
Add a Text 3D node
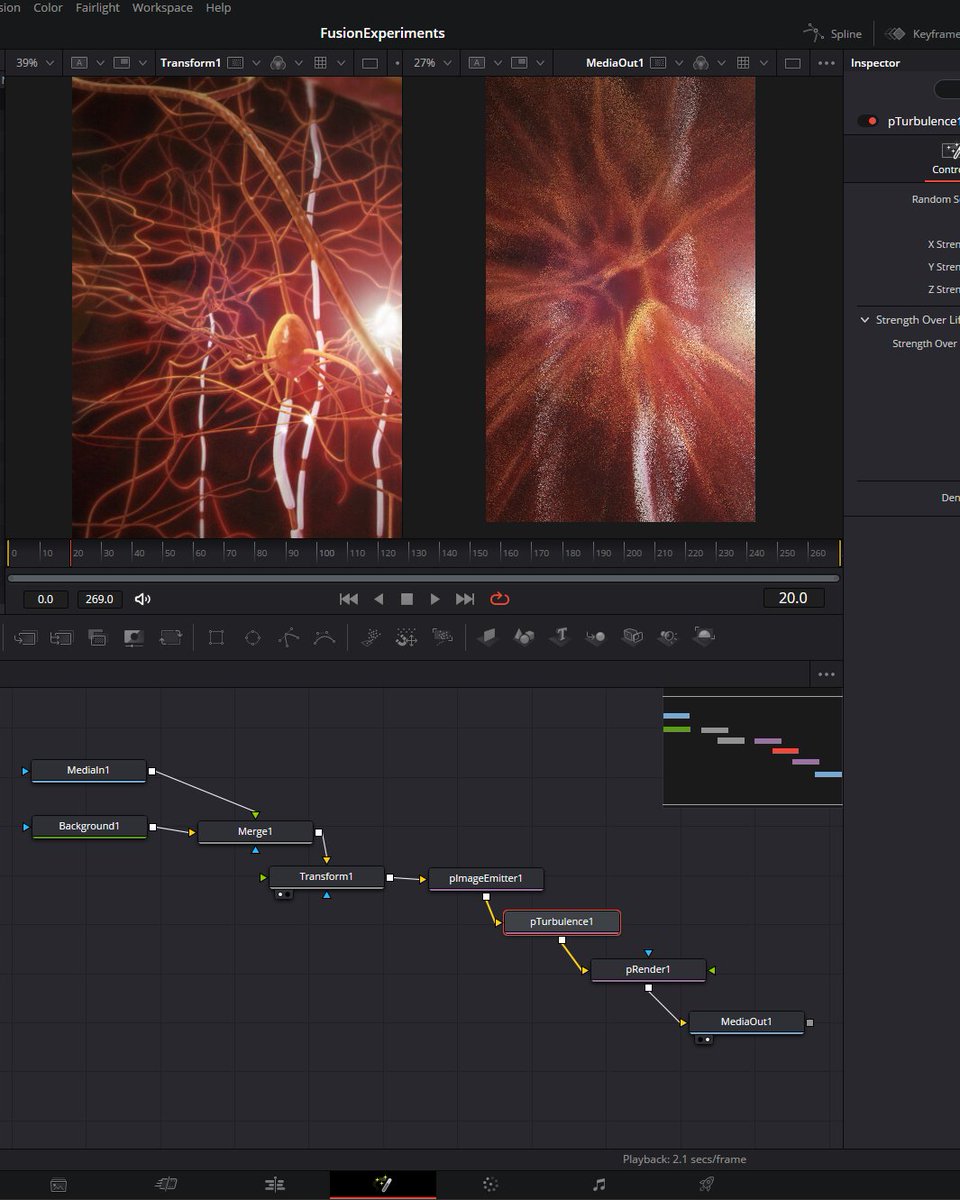[x=560, y=637]
